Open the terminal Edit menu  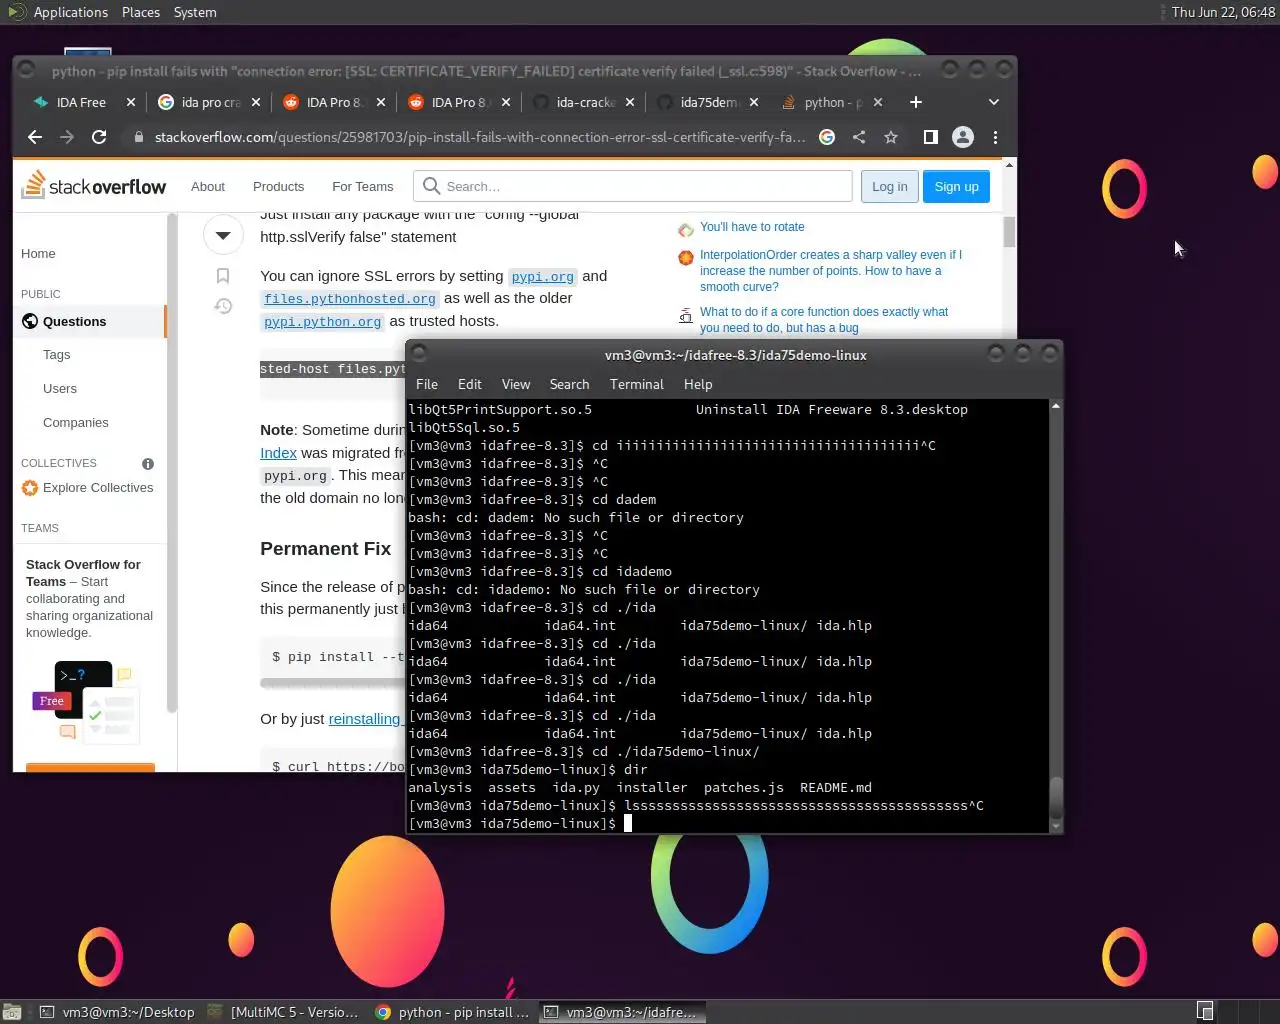470,384
